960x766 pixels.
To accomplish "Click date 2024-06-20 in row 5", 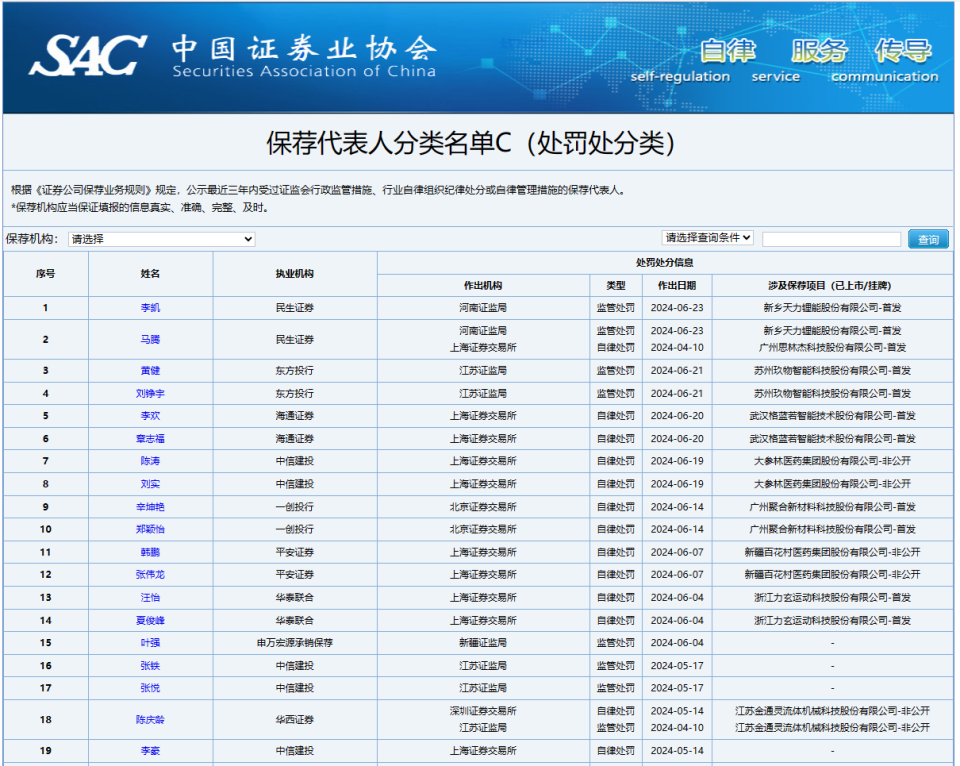I will 677,416.
